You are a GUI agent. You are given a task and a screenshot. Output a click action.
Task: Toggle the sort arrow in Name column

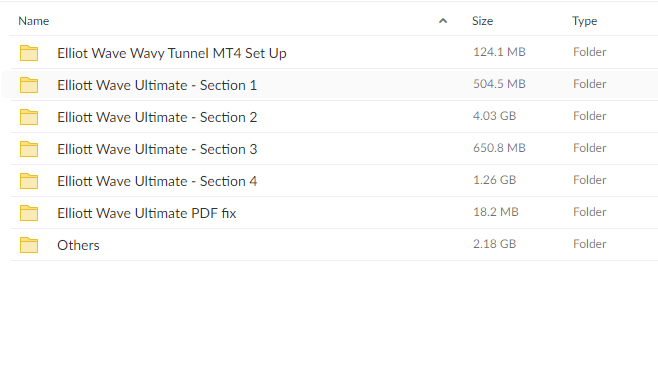[x=443, y=21]
